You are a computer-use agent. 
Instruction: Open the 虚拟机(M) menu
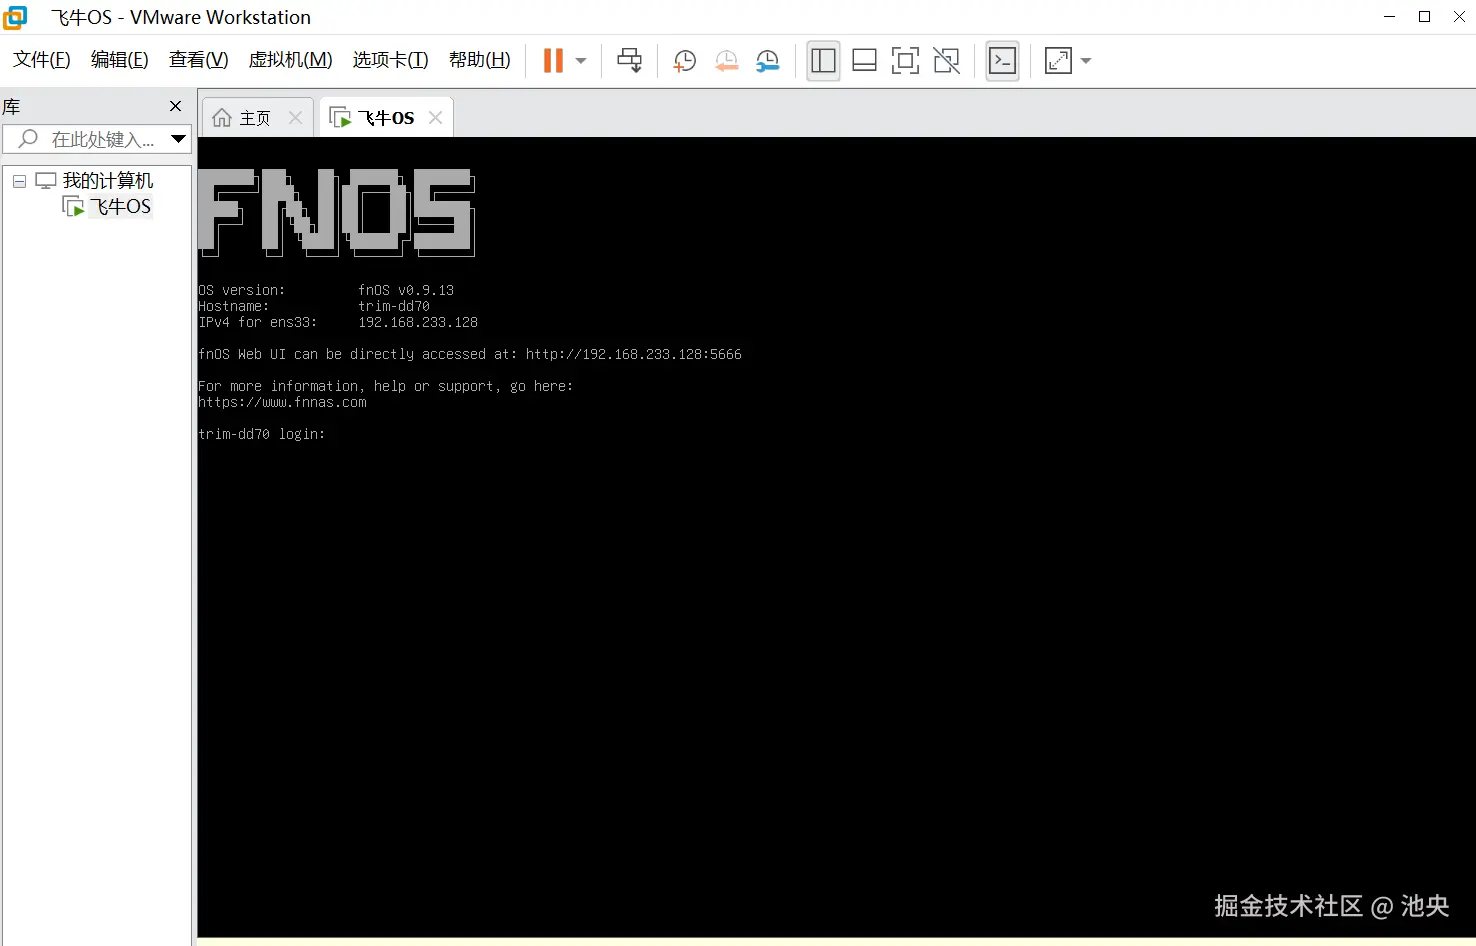tap(290, 59)
